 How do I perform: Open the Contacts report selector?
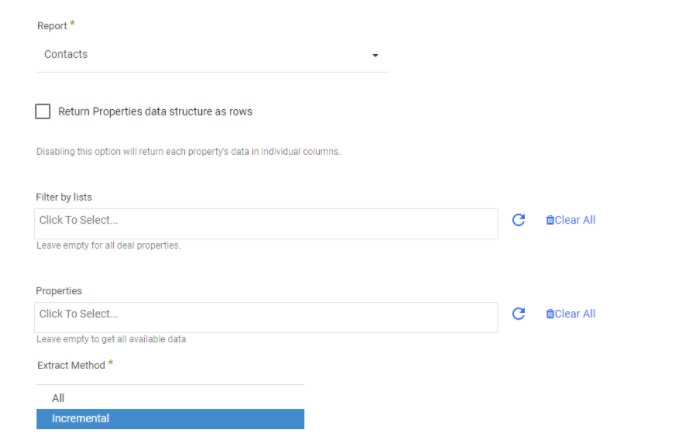click(200, 55)
